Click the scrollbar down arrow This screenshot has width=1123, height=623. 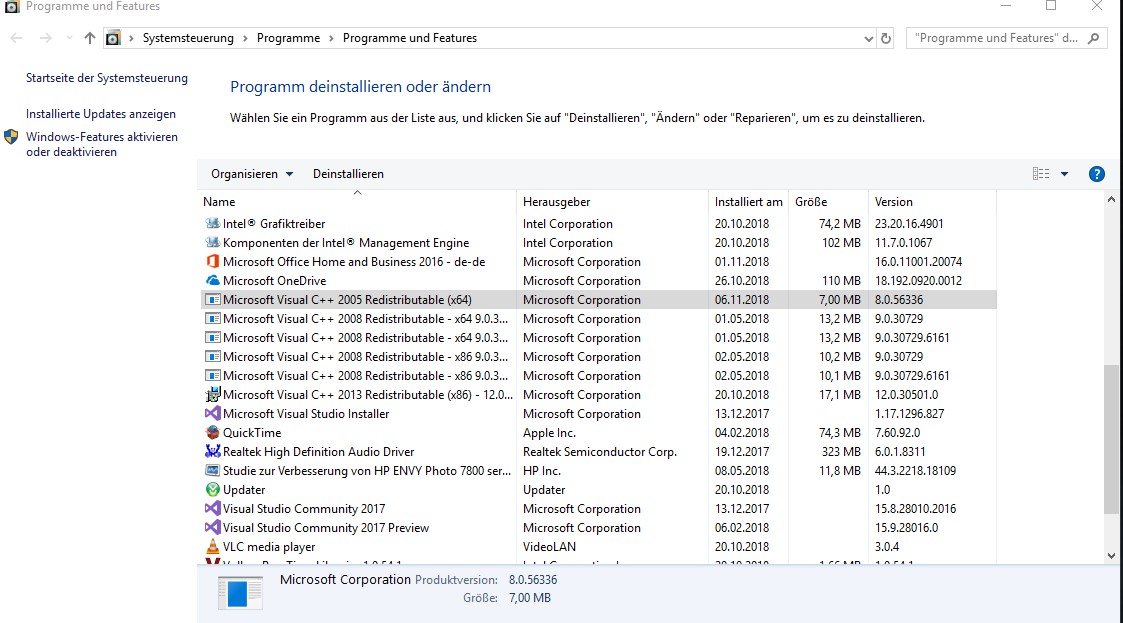pos(1111,556)
